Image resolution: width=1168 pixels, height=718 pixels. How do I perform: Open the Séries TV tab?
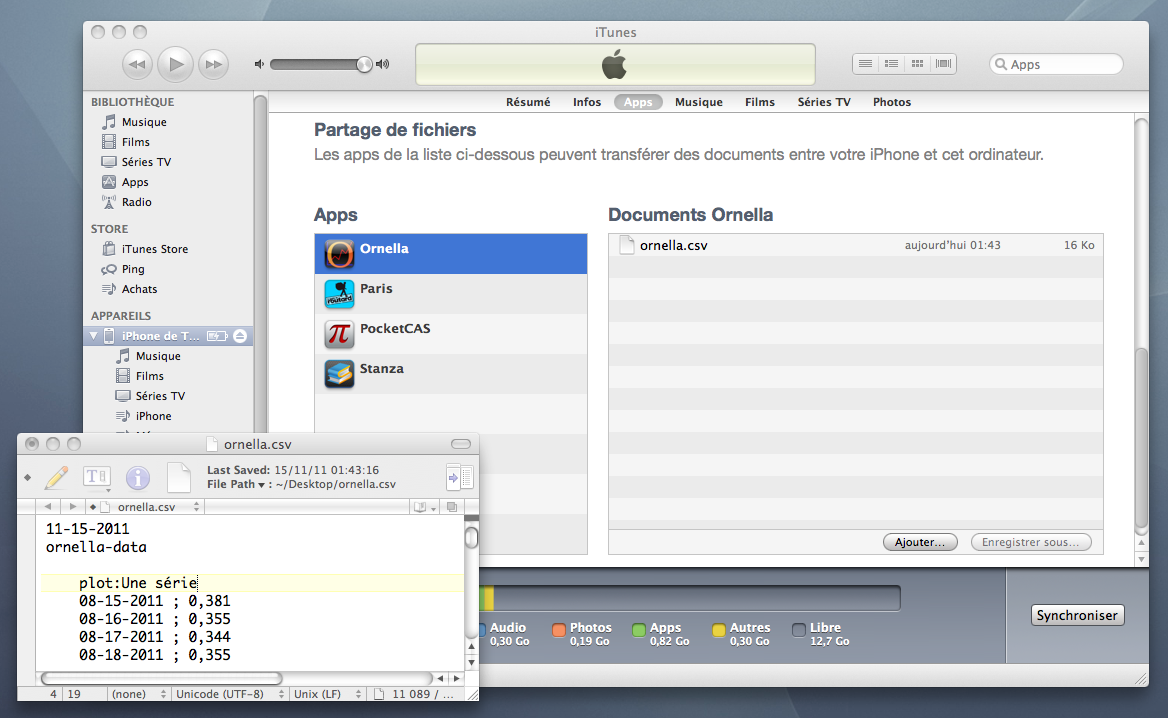click(x=824, y=102)
